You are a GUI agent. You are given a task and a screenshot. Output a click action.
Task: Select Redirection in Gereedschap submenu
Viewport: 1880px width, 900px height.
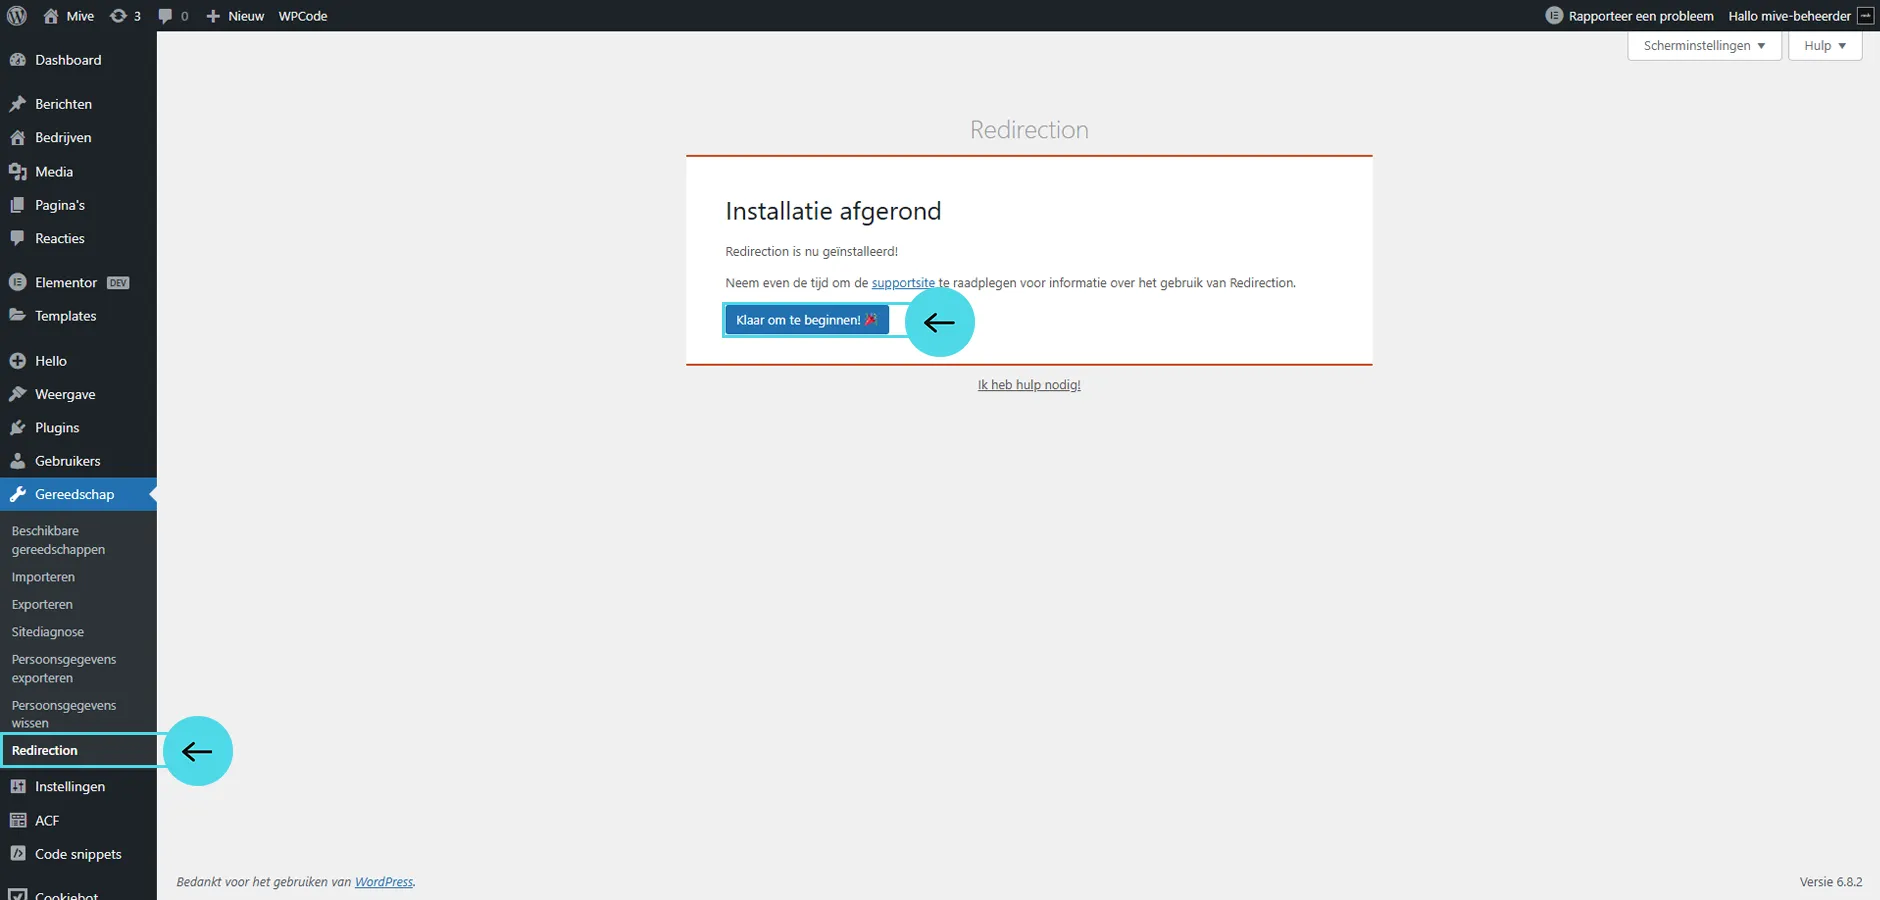pyautogui.click(x=45, y=751)
